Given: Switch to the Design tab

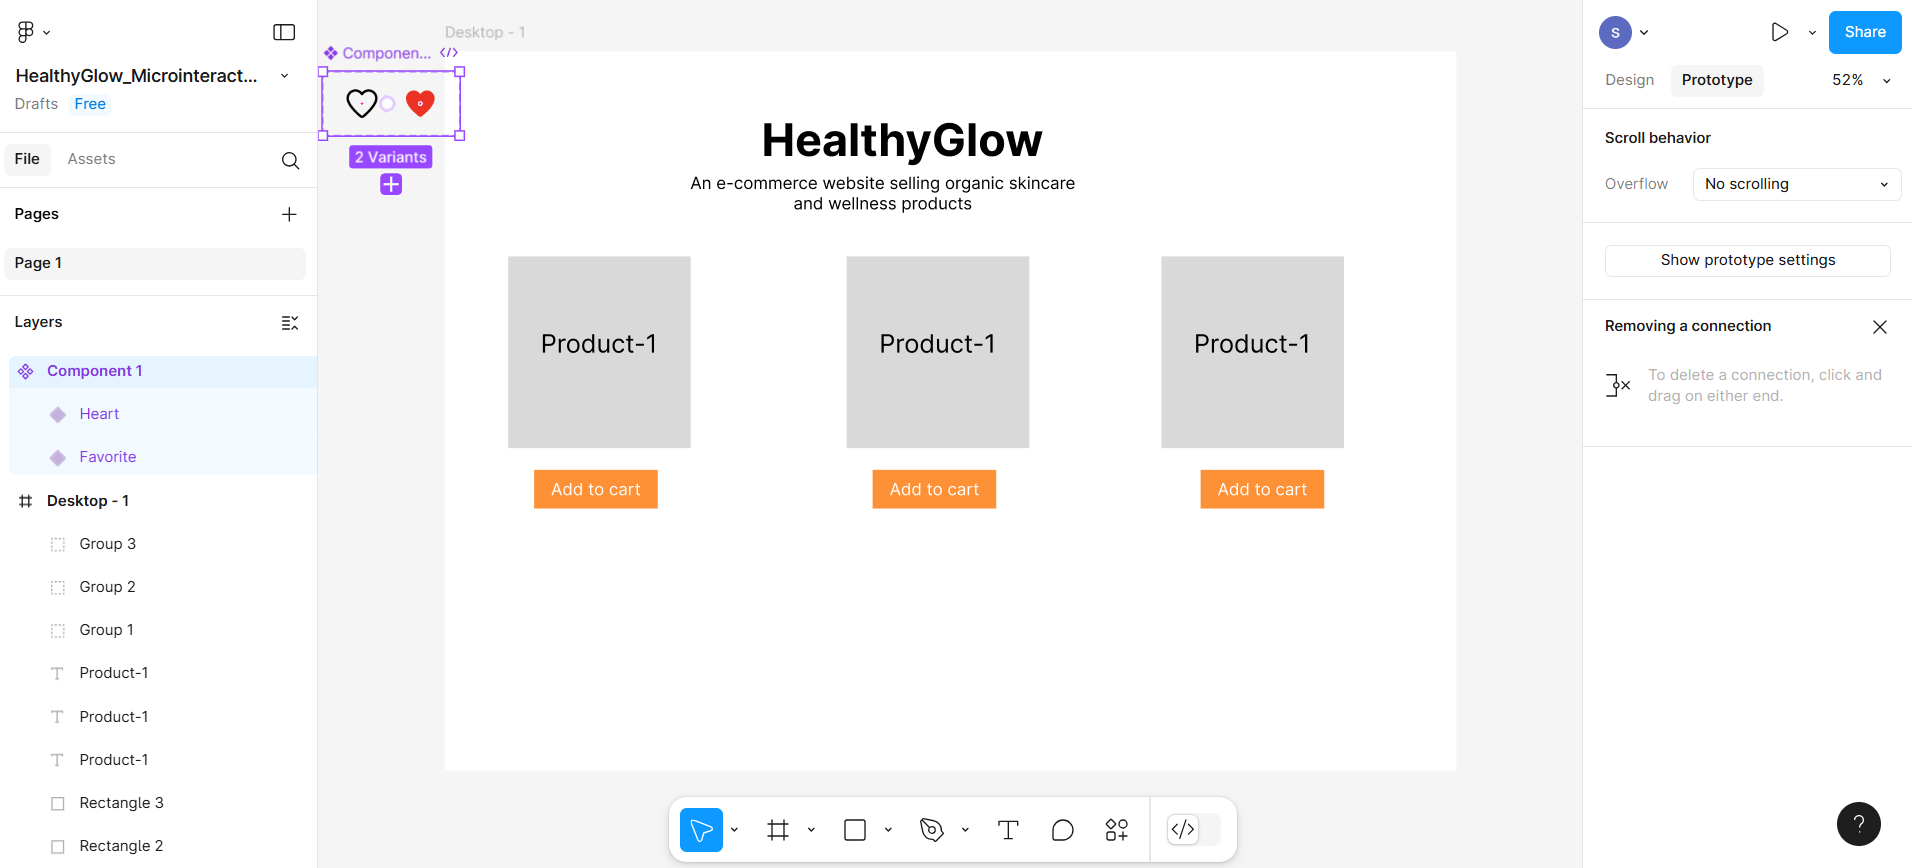Looking at the screenshot, I should [1629, 80].
